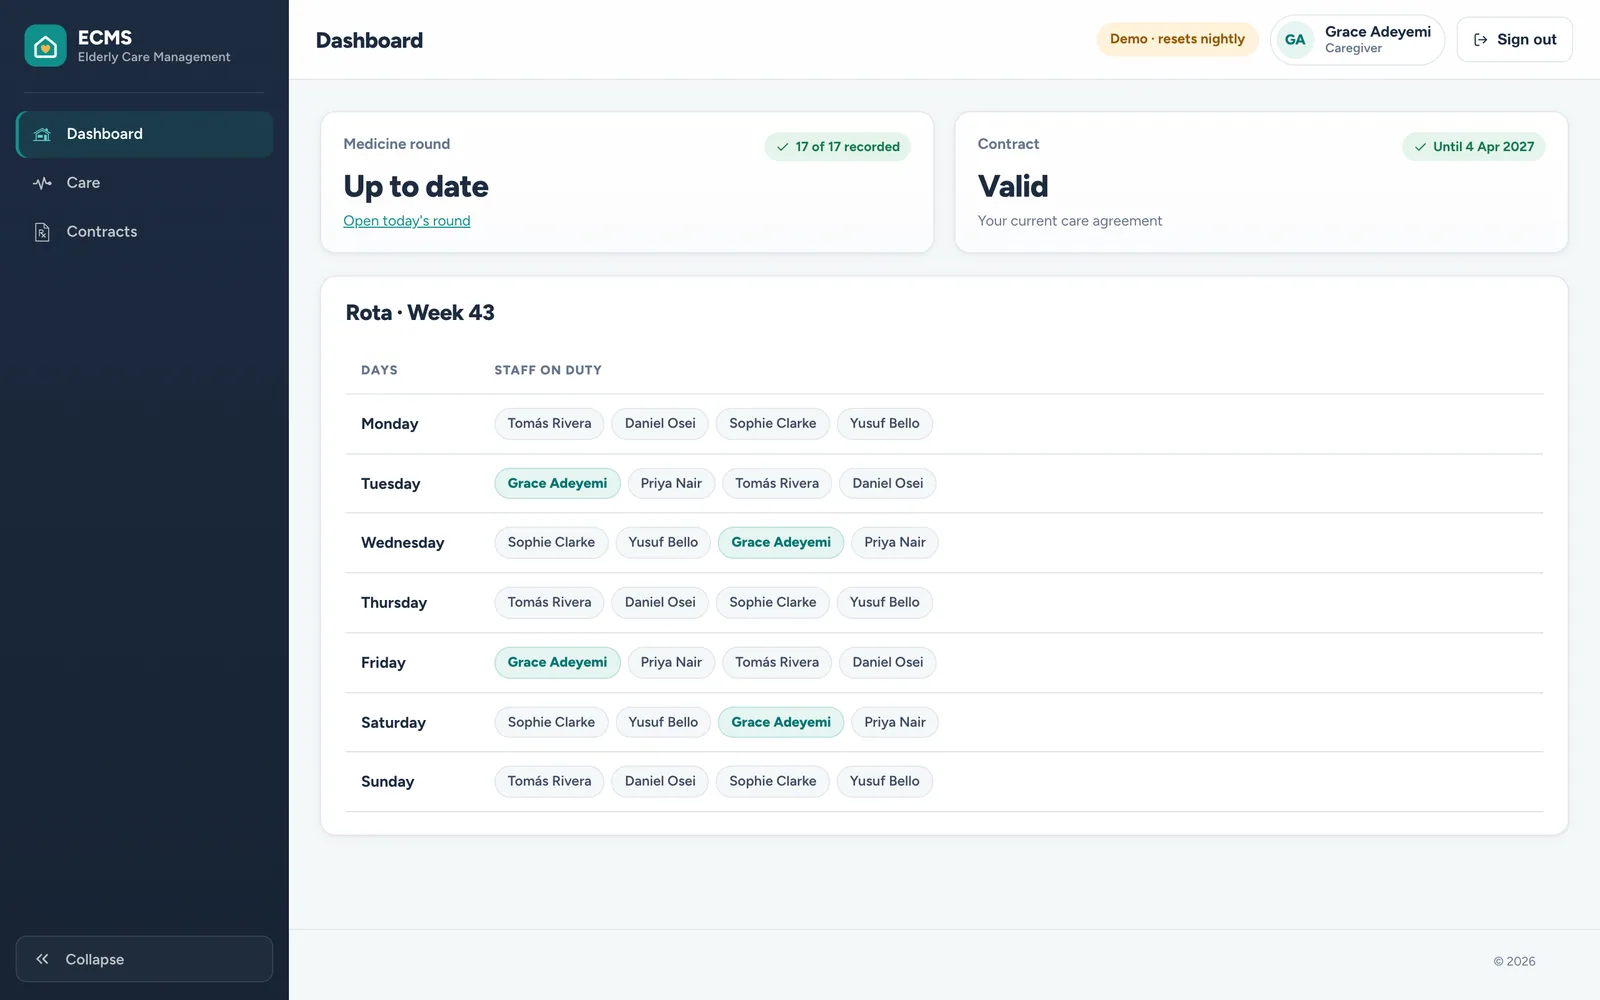
Task: Click the checkmark in Until 4 Apr 2027
Action: [1420, 147]
